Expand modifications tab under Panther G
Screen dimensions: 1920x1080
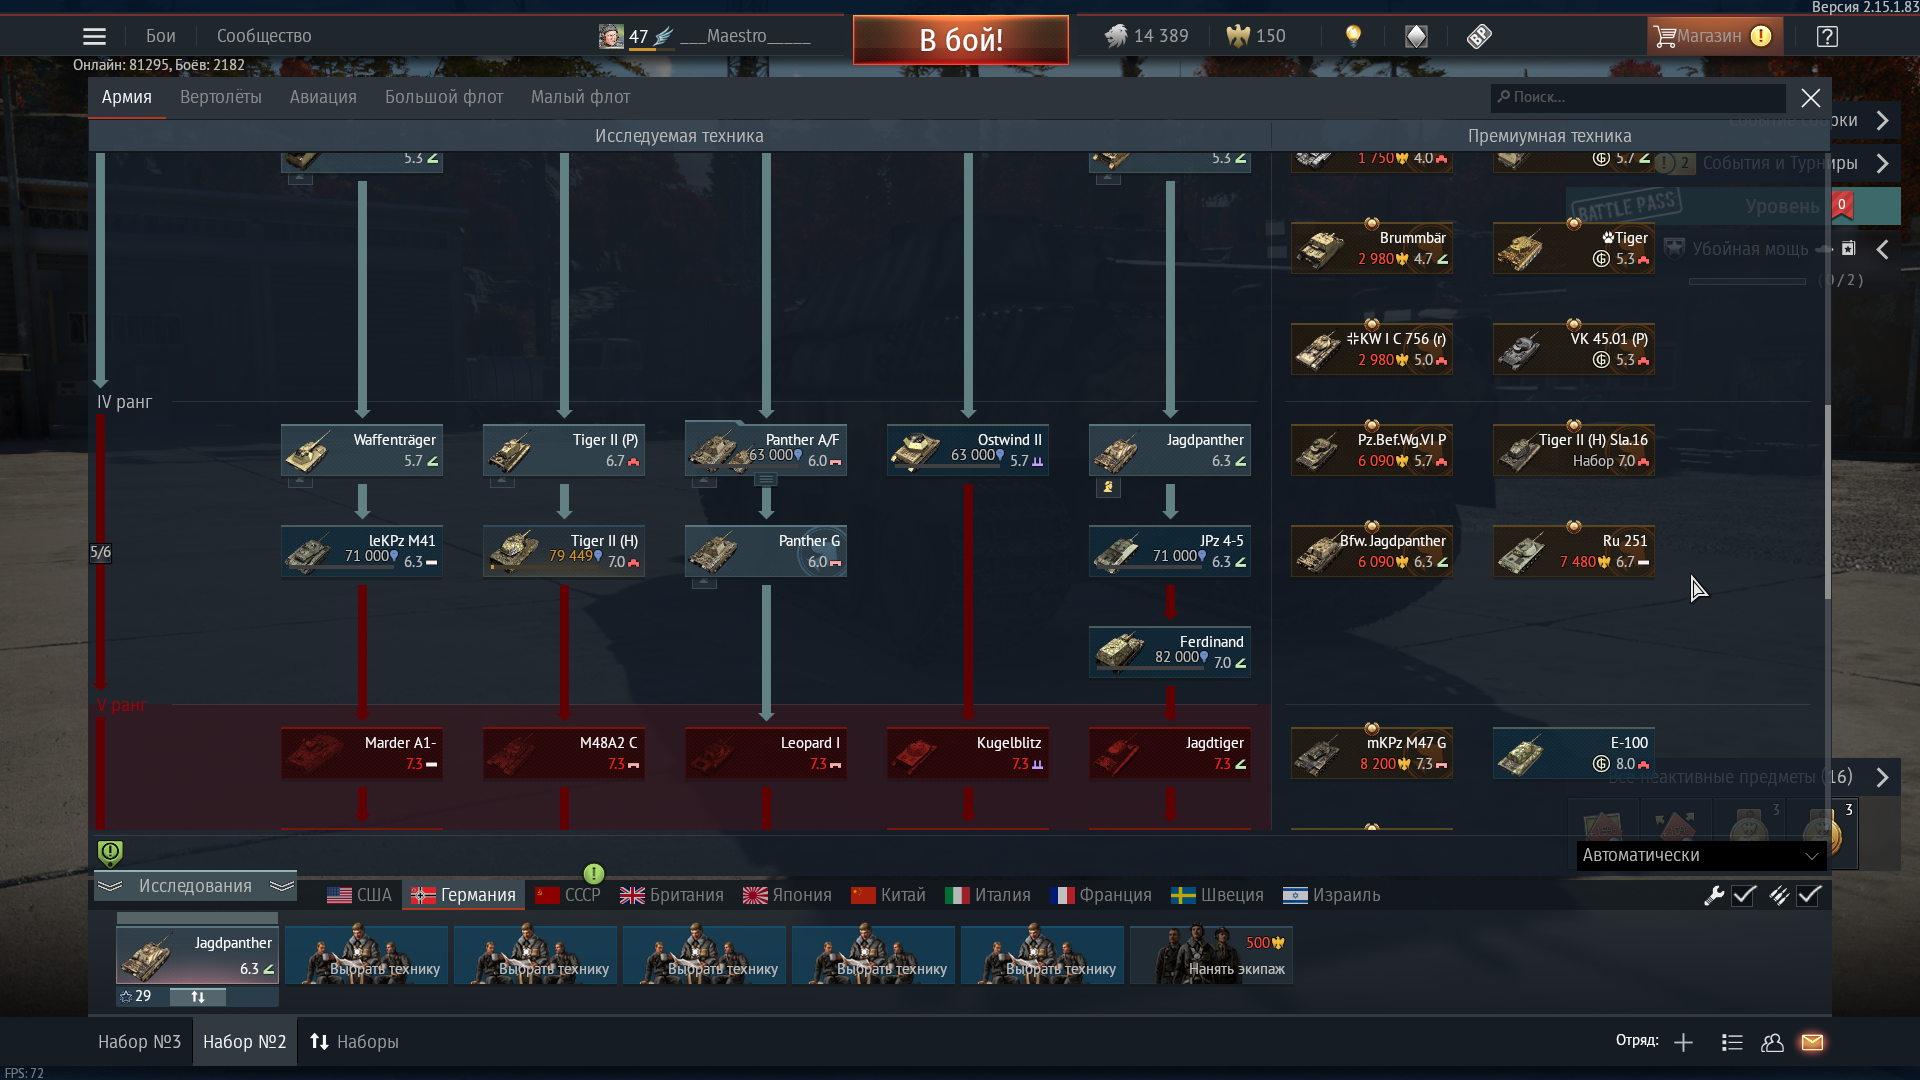704,582
